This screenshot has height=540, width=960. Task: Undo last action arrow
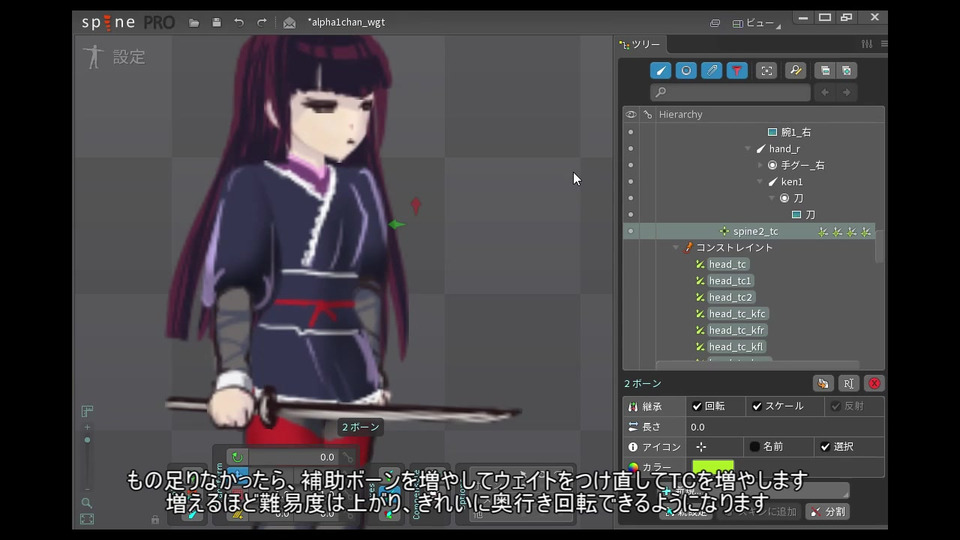tap(239, 23)
